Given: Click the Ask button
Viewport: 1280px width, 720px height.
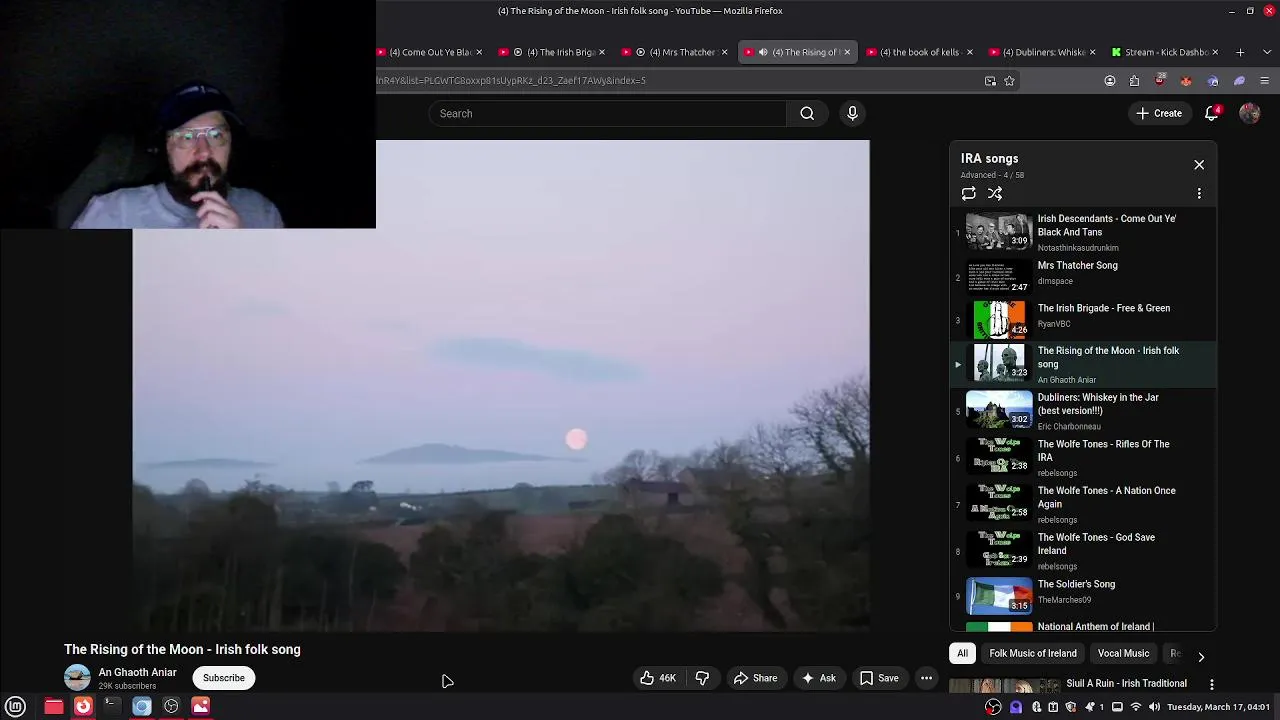Looking at the screenshot, I should (818, 678).
